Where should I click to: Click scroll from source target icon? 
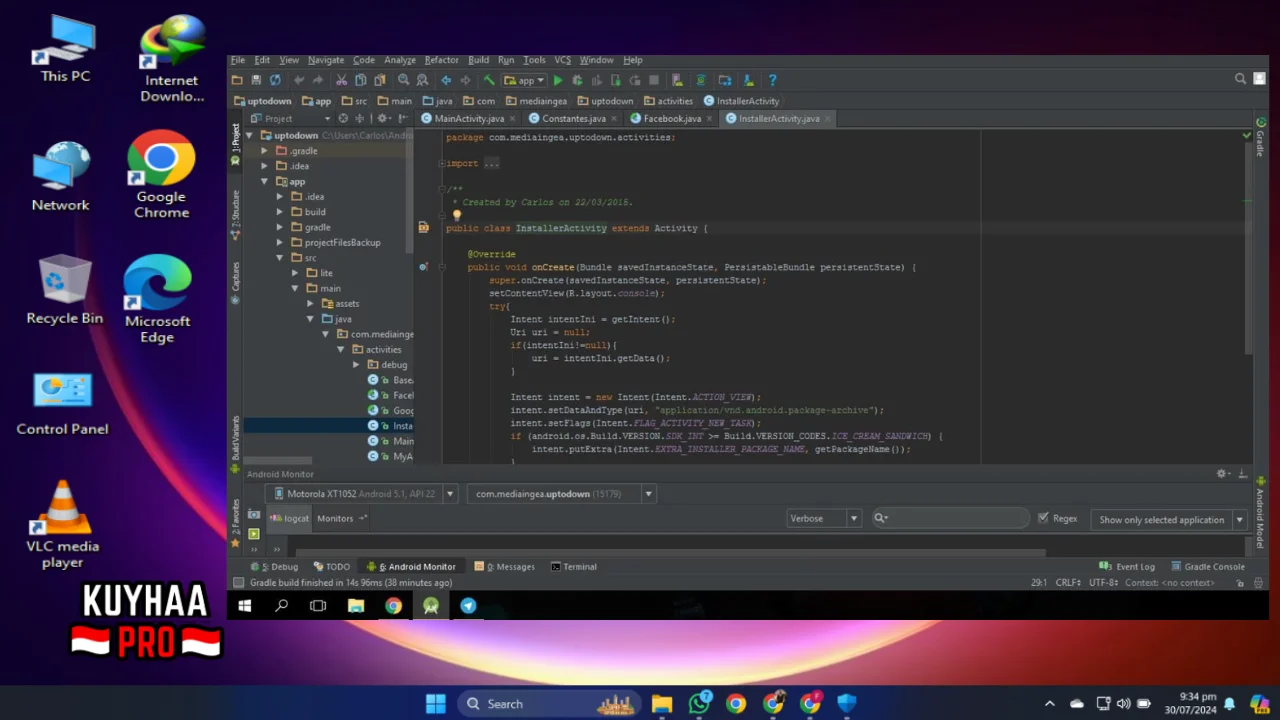pyautogui.click(x=343, y=118)
